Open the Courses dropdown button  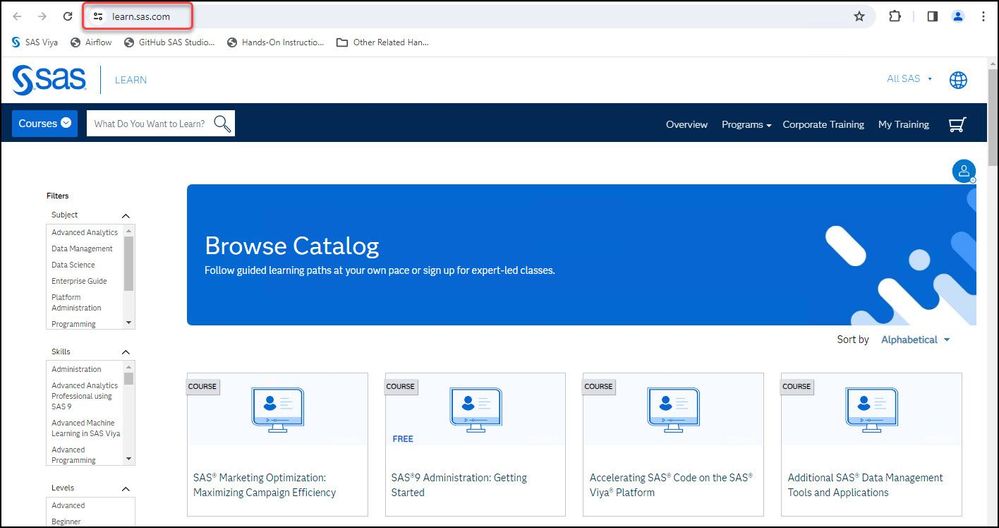tap(45, 124)
